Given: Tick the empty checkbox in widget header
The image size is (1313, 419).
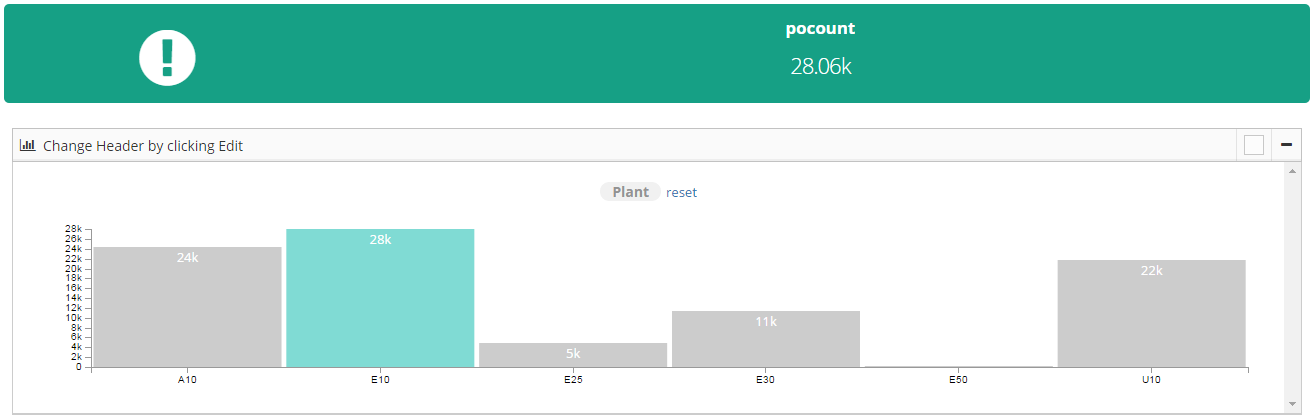Looking at the screenshot, I should click(x=1254, y=146).
